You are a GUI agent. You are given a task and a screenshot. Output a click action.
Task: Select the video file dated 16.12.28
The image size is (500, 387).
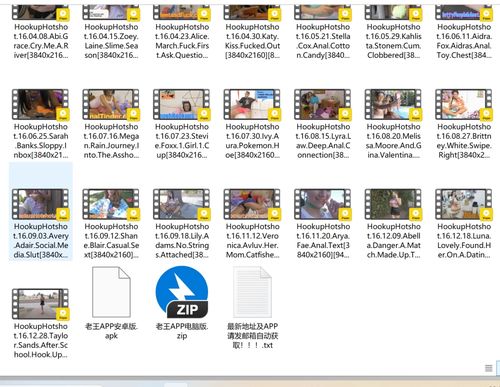(41, 324)
